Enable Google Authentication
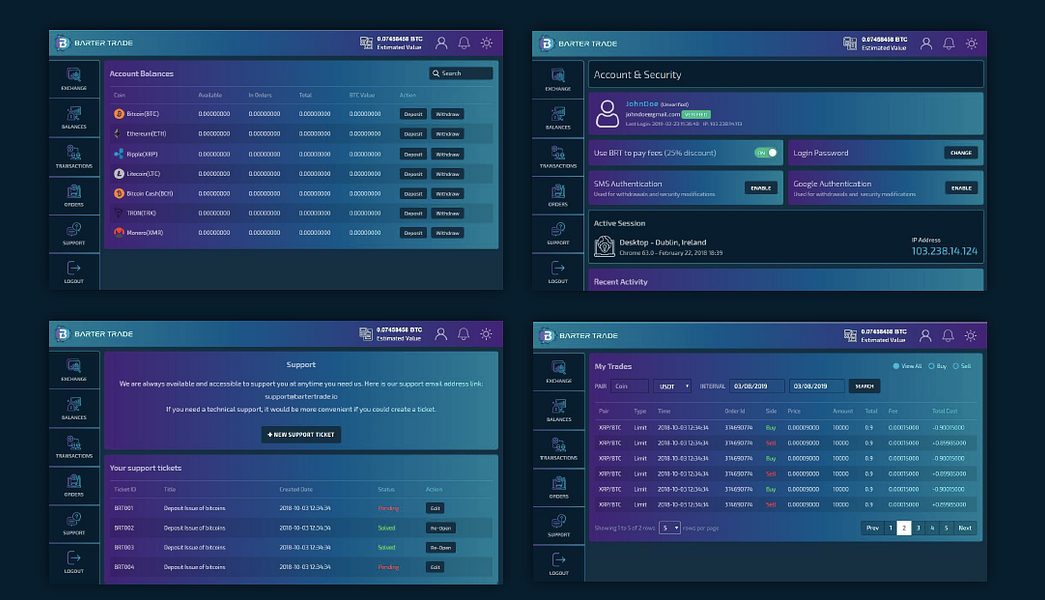 (961, 189)
